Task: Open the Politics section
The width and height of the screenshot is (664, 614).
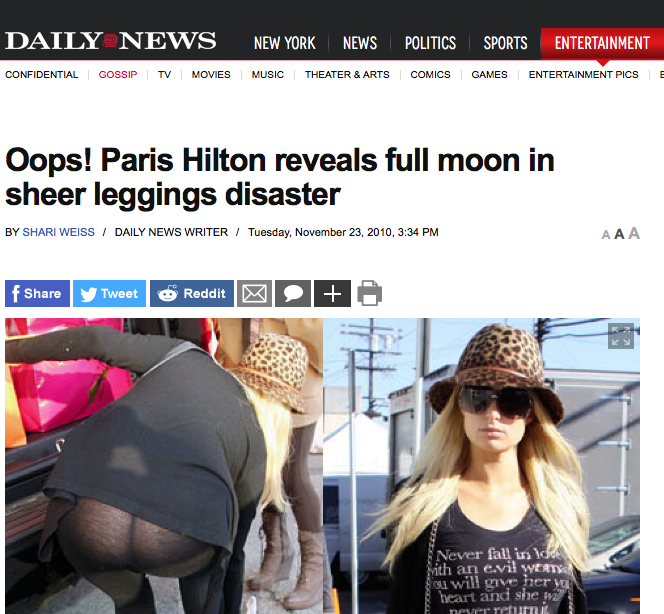Action: 430,43
